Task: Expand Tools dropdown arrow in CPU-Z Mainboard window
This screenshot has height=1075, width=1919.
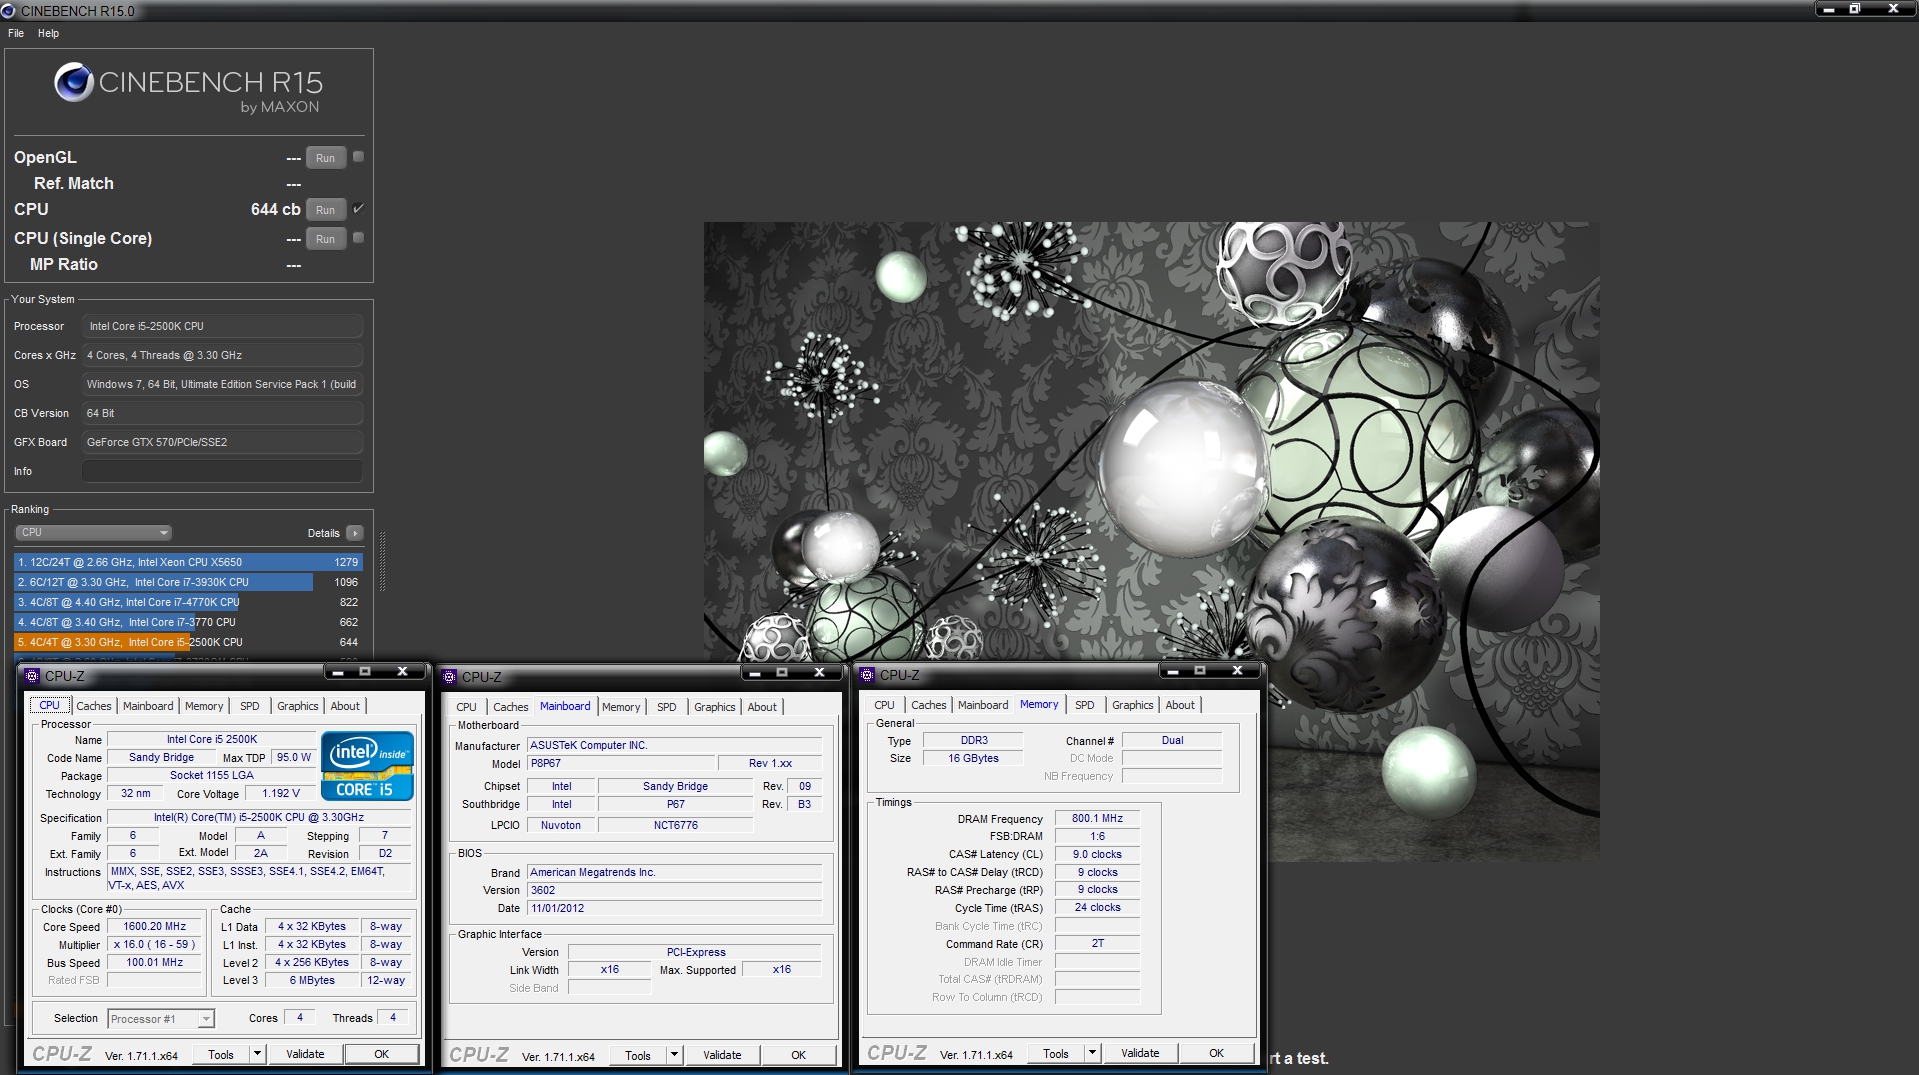Action: coord(674,1055)
